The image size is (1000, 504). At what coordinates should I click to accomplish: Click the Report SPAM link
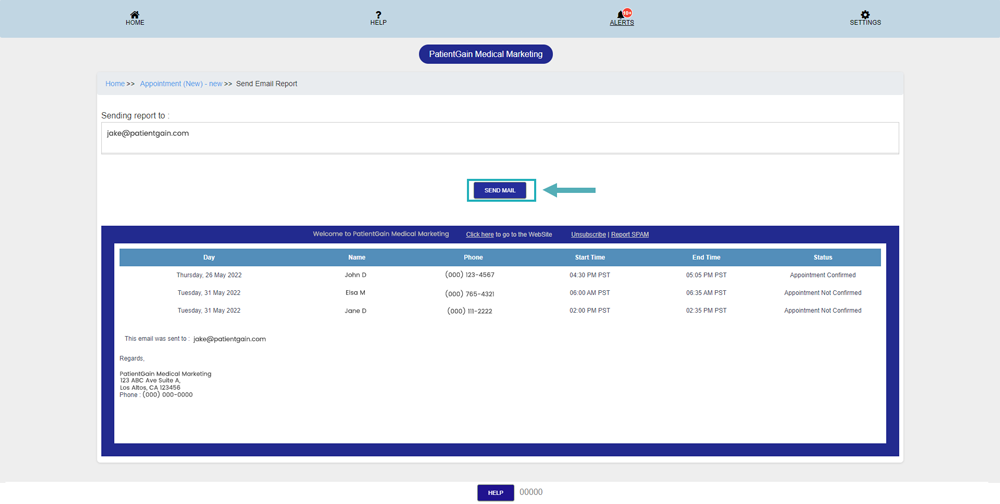coord(630,235)
